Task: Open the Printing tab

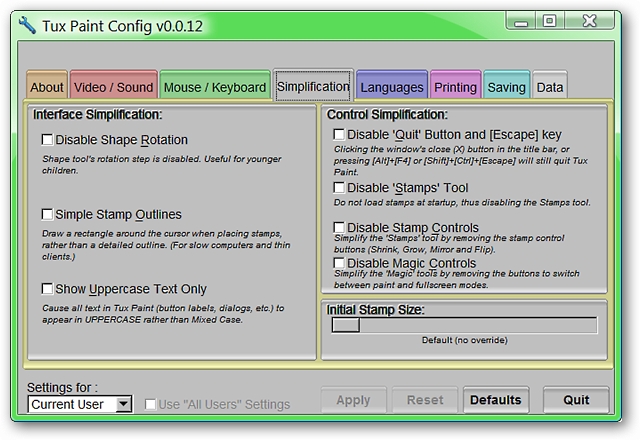Action: coord(456,84)
